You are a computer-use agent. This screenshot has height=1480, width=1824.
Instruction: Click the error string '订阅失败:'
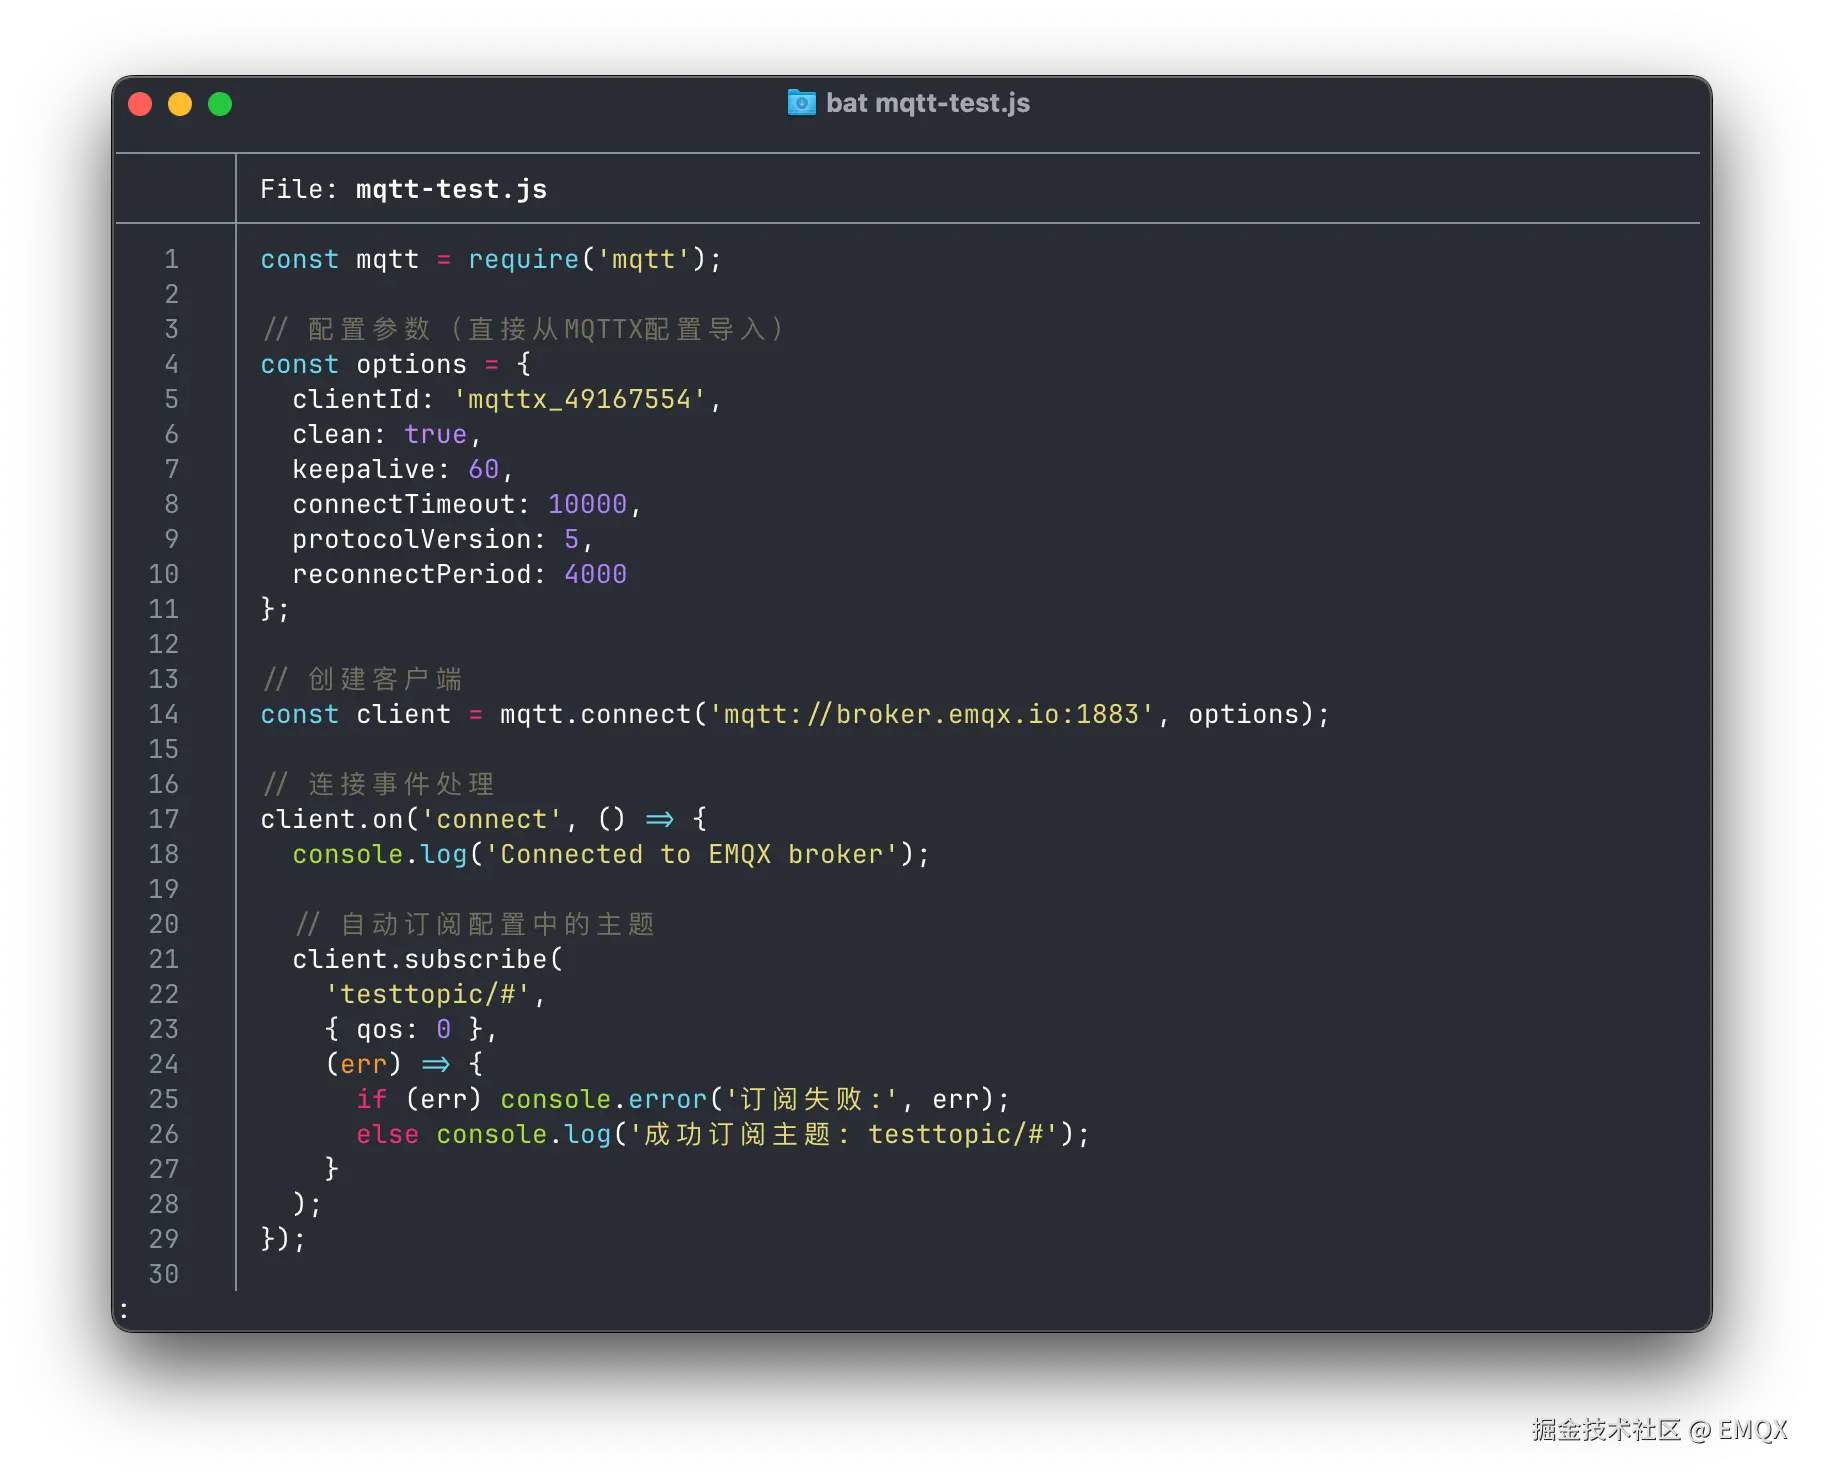tap(812, 1099)
